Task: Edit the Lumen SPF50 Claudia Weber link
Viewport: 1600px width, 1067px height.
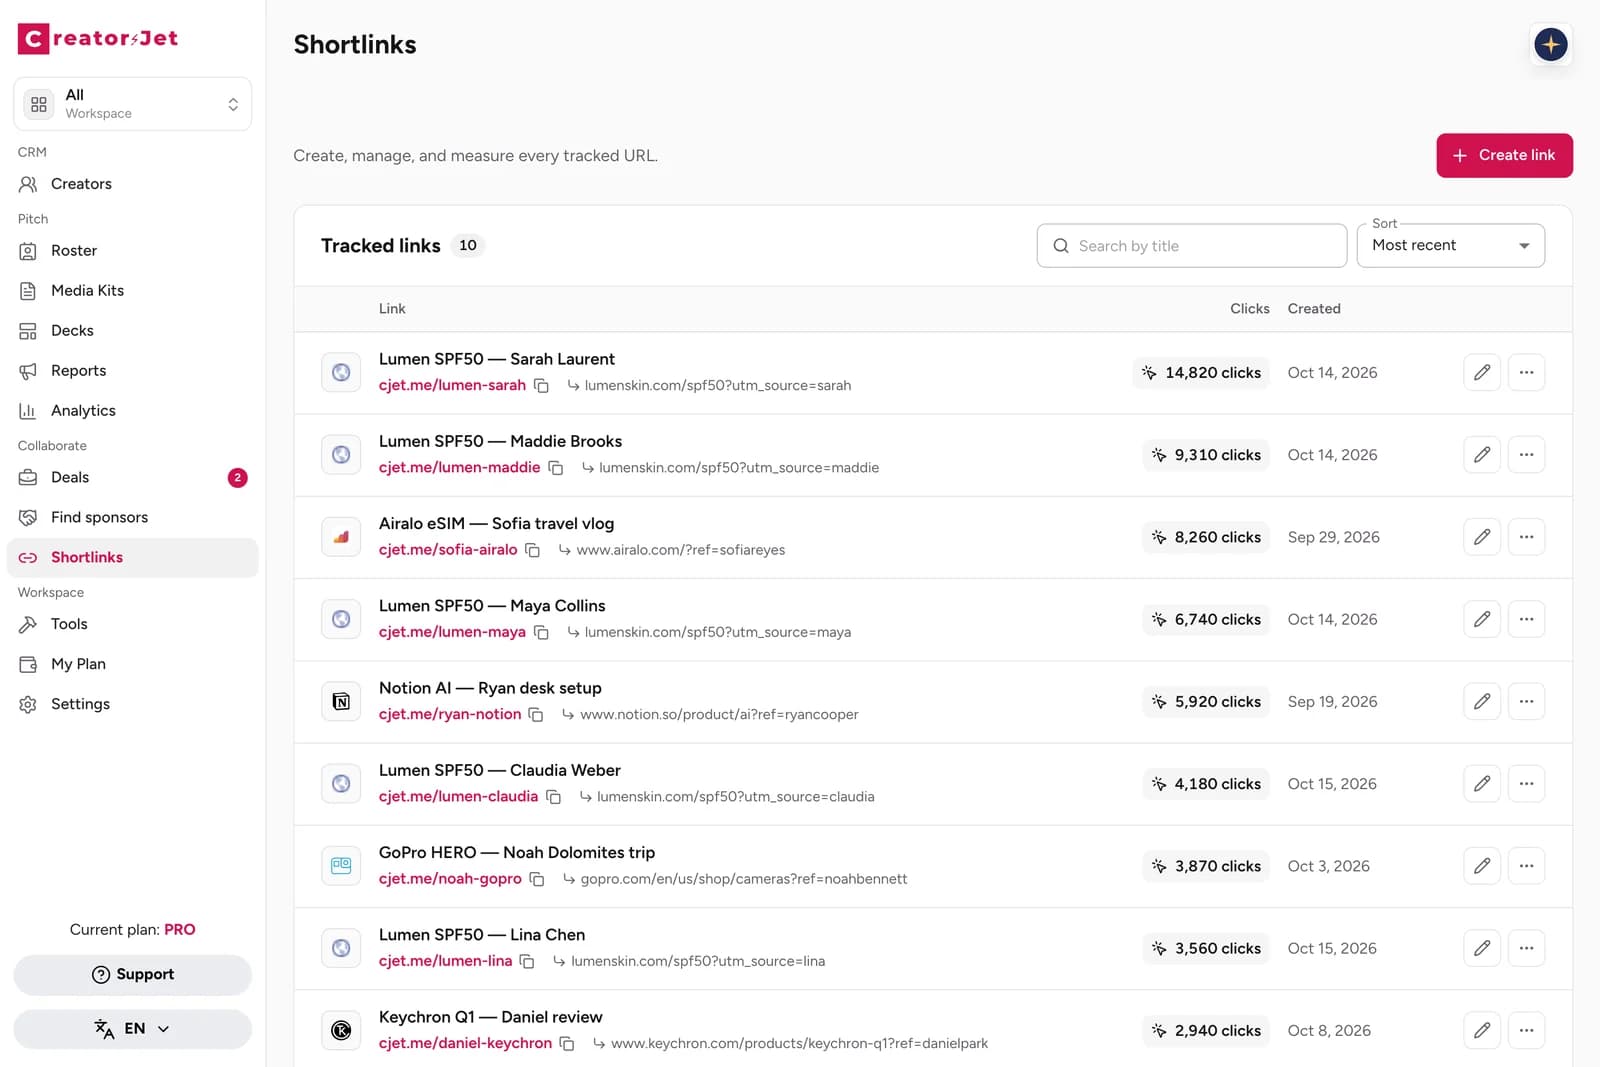Action: tap(1482, 784)
